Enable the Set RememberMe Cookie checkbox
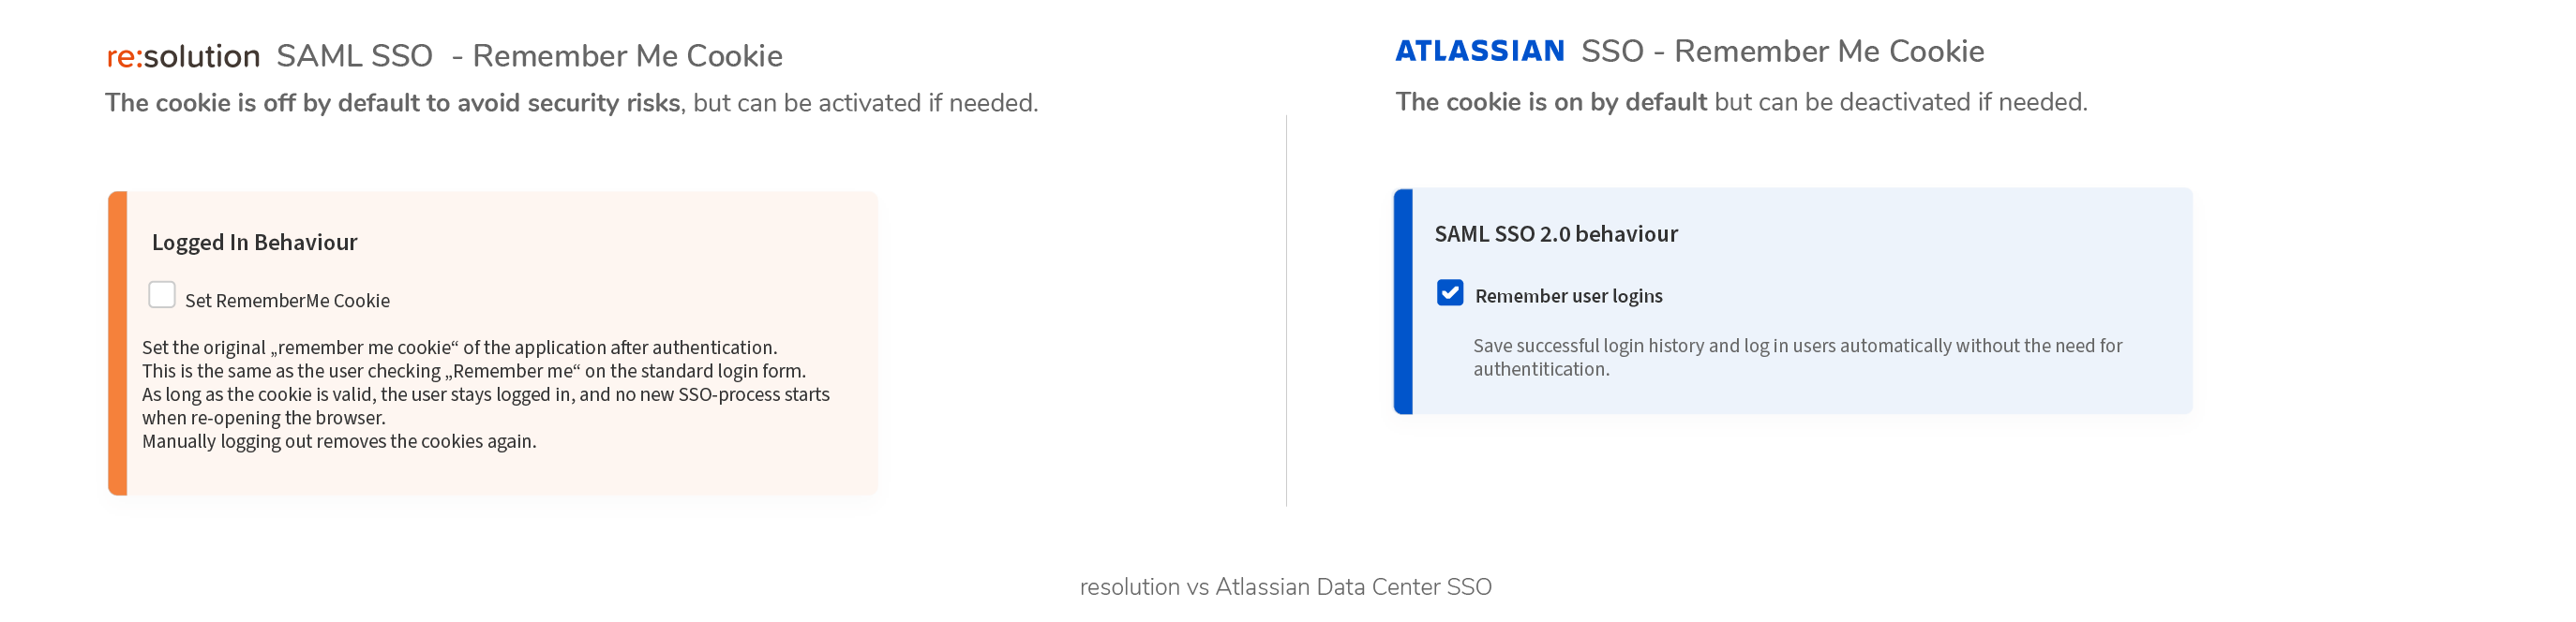Viewport: 2576px width, 622px height. point(162,295)
